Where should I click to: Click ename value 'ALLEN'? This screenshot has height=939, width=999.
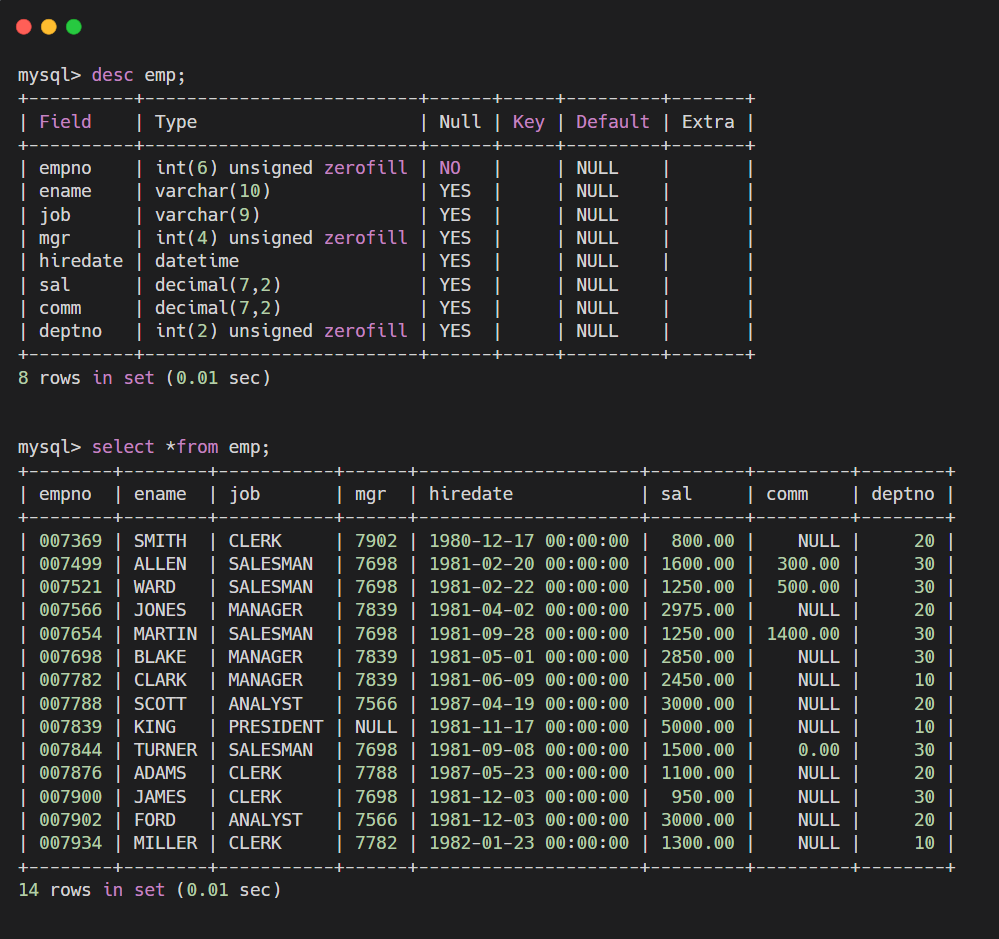point(160,564)
